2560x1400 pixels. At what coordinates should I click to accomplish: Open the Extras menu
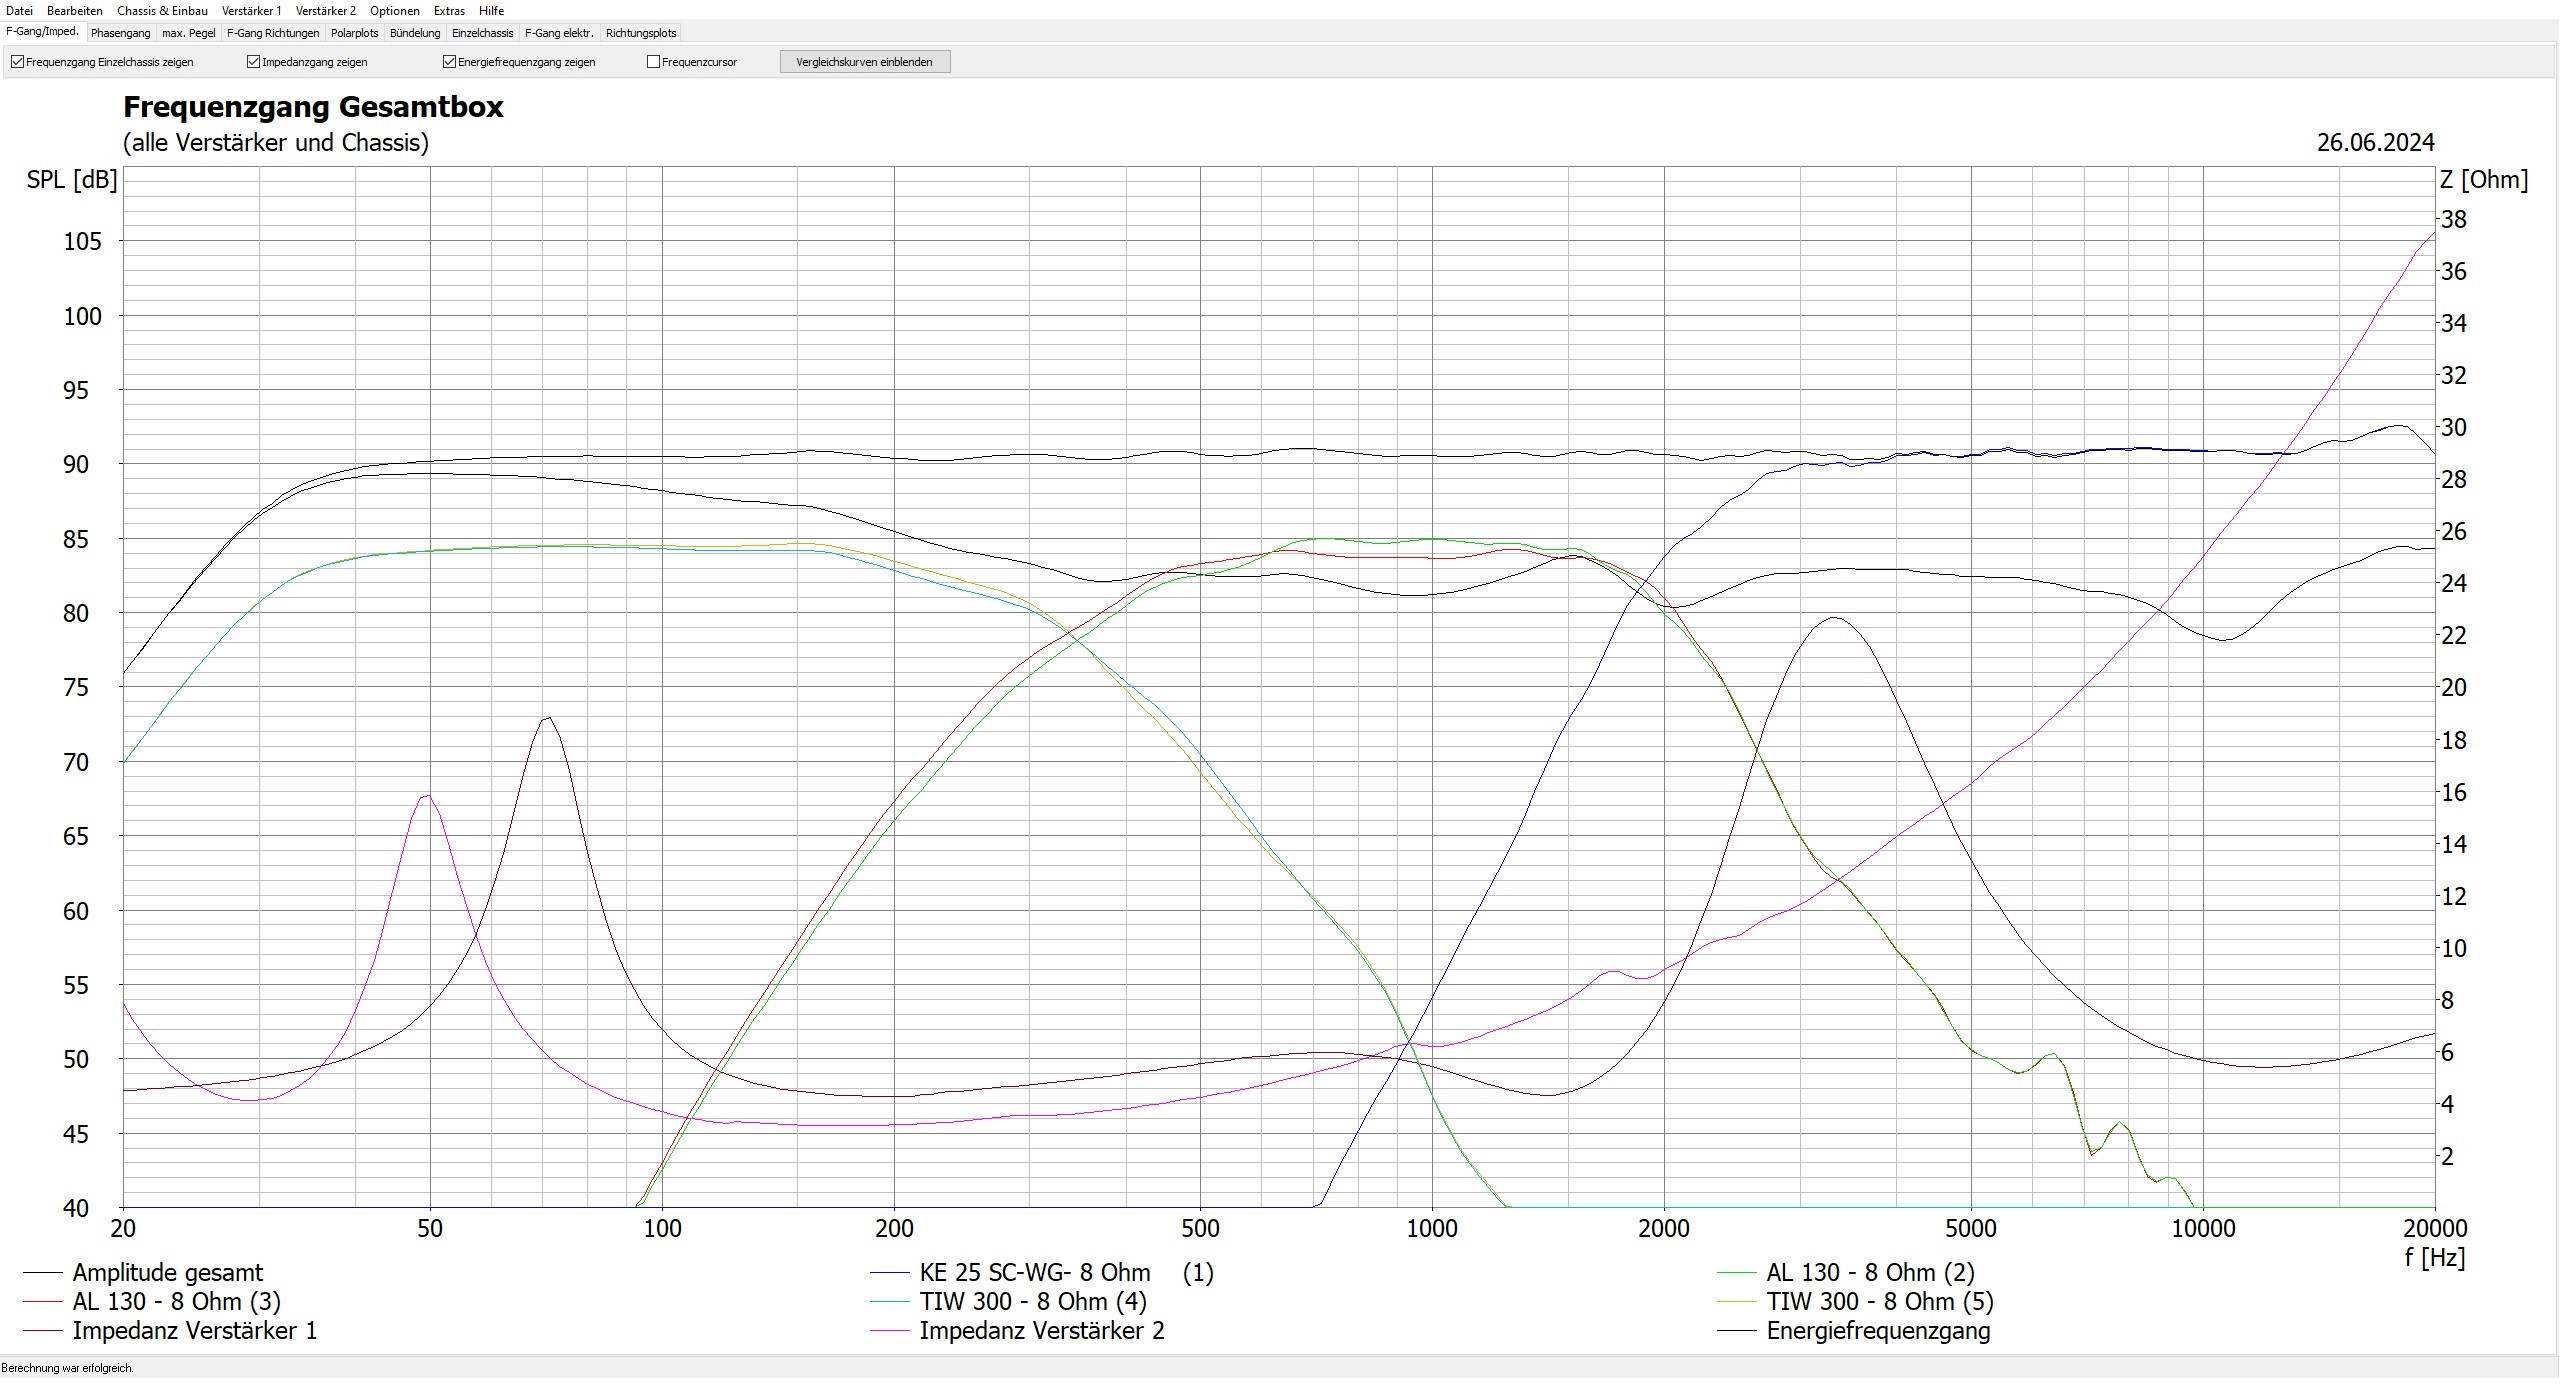pos(449,10)
